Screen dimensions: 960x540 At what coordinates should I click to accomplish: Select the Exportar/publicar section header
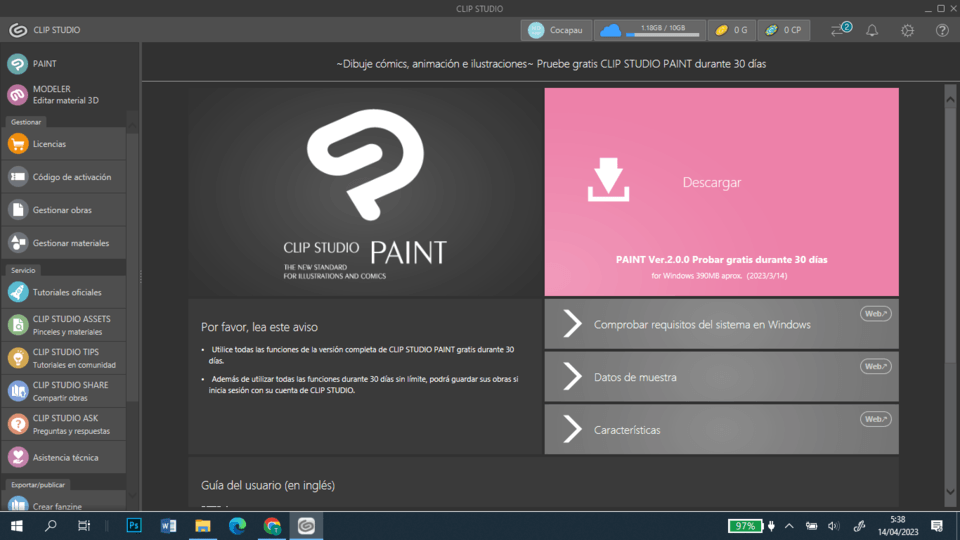[38, 484]
